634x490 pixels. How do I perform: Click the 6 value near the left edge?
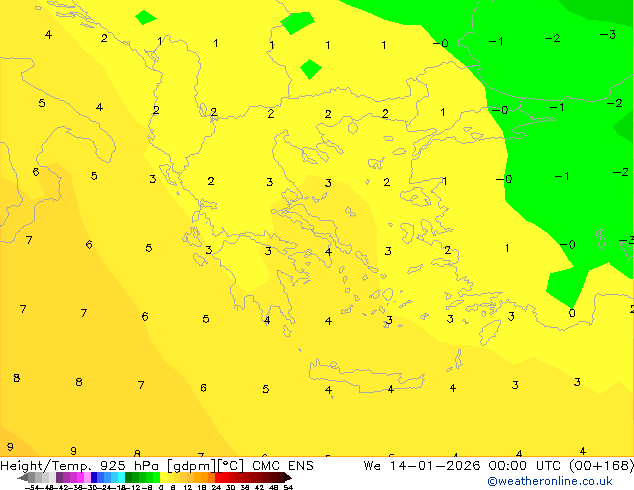[36, 172]
